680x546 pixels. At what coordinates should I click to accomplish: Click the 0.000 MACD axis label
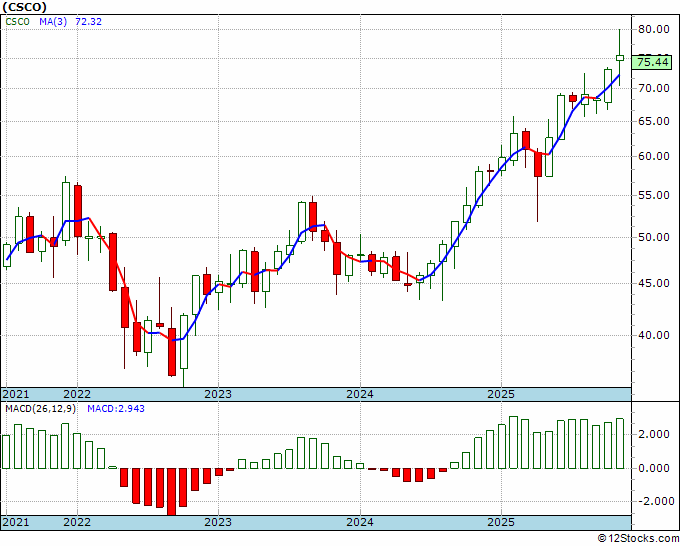tap(655, 468)
